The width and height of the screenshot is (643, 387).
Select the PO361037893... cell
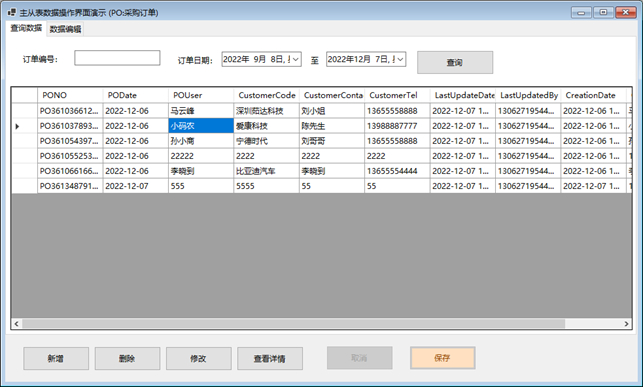pyautogui.click(x=70, y=126)
